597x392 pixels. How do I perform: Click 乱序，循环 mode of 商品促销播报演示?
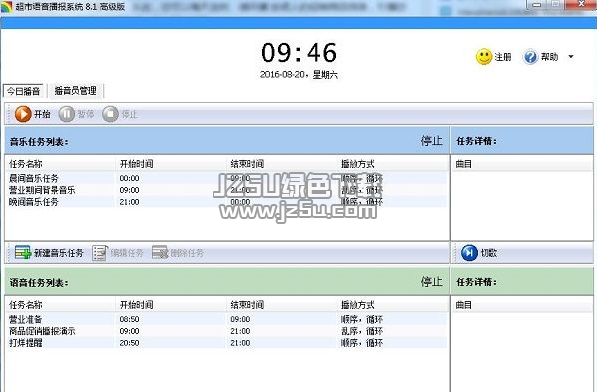click(x=362, y=331)
